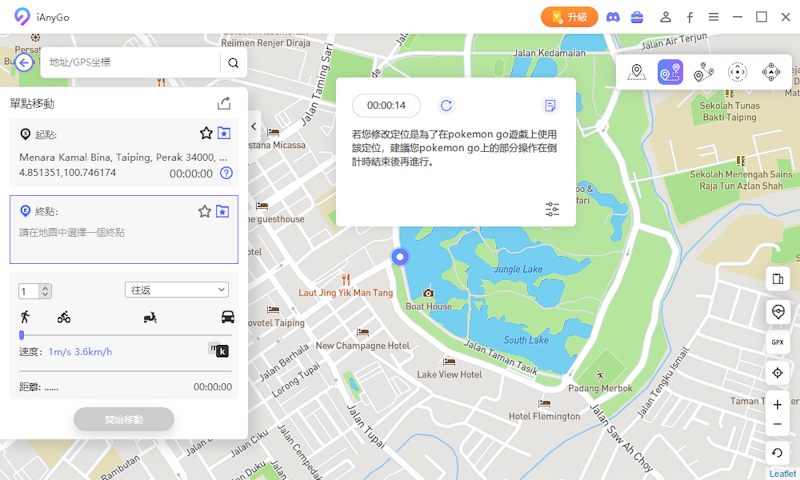Click the Leaflet attribution link
The width and height of the screenshot is (800, 480).
coord(783,474)
